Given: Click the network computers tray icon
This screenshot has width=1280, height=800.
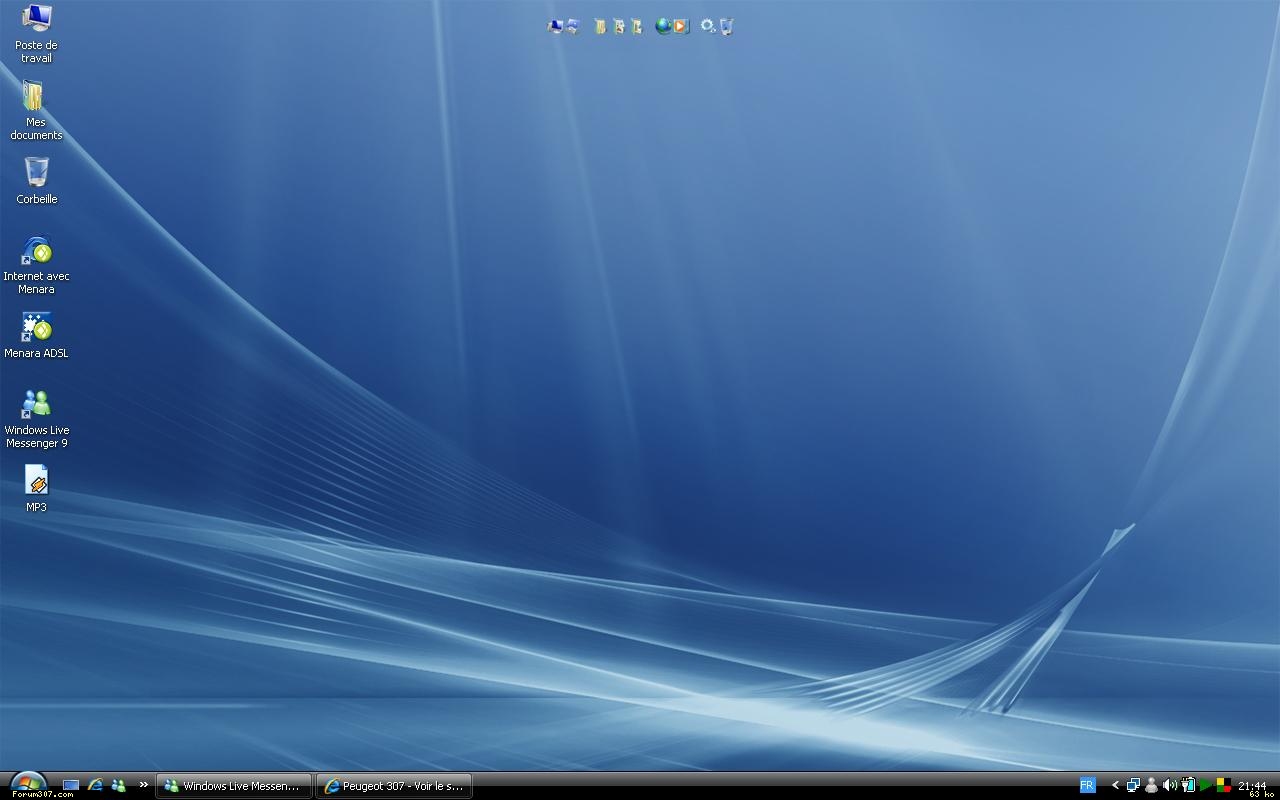Looking at the screenshot, I should pos(1133,785).
